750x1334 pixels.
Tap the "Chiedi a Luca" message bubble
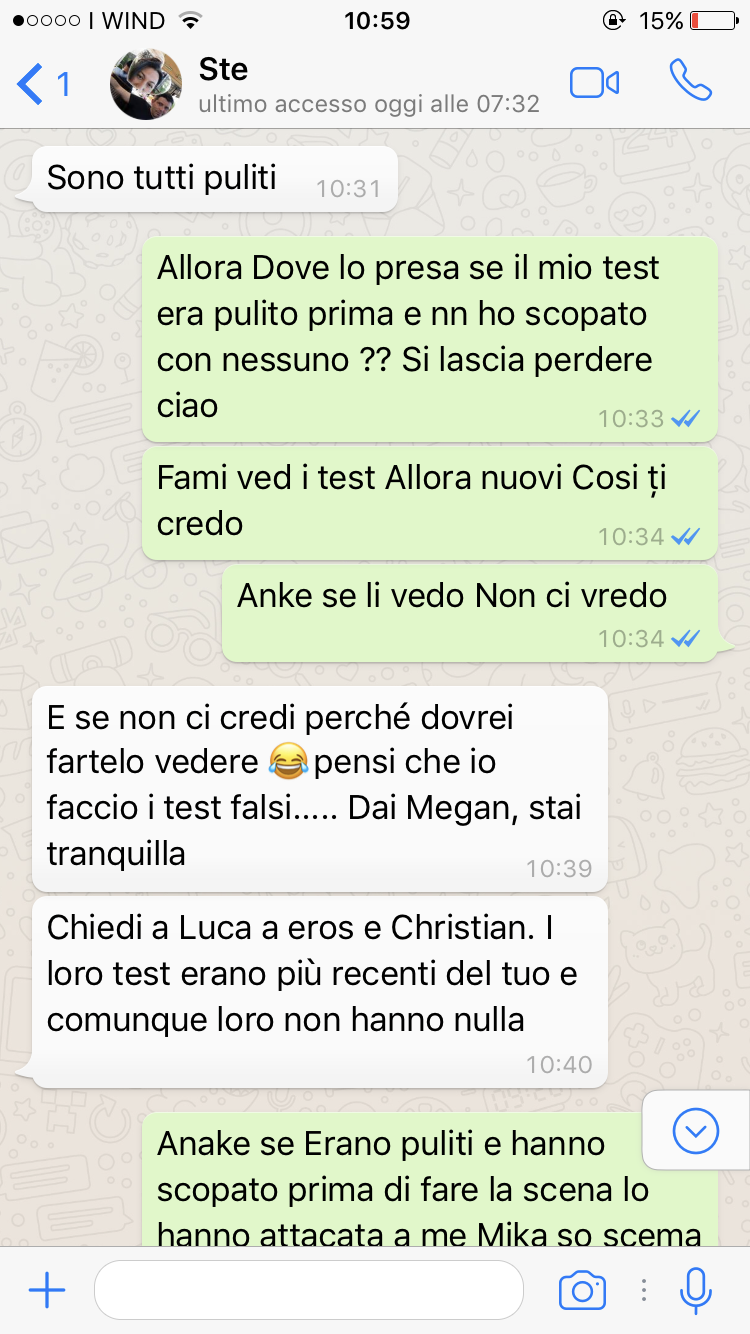tap(320, 991)
